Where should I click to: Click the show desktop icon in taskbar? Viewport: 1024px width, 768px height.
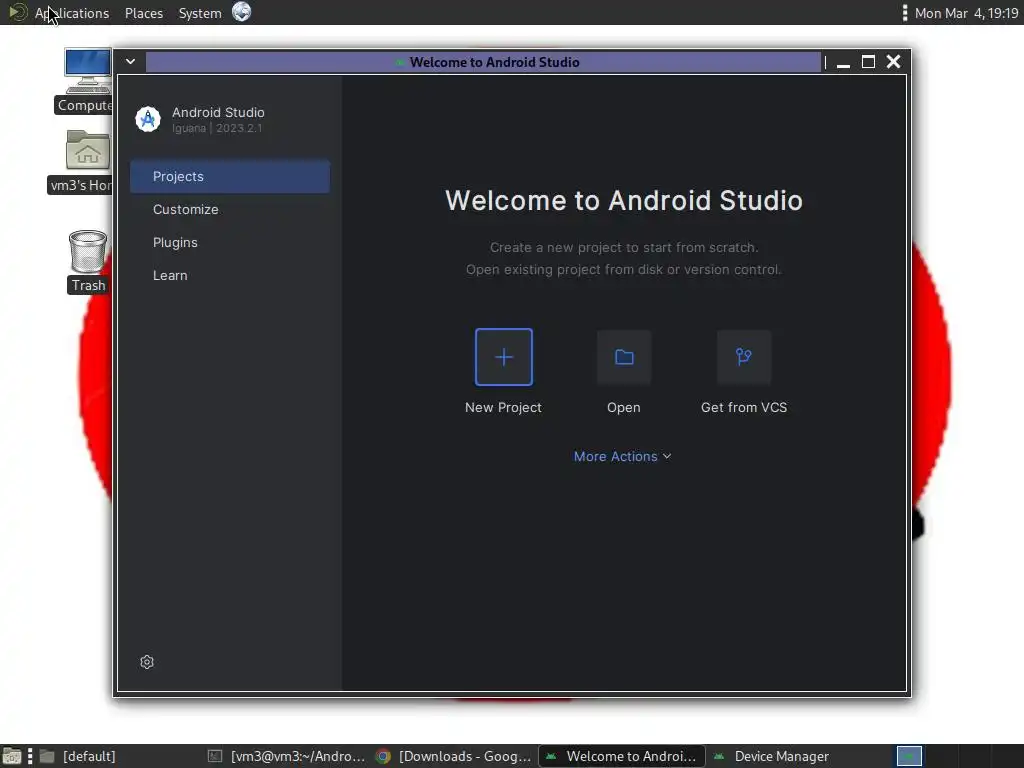(12, 756)
